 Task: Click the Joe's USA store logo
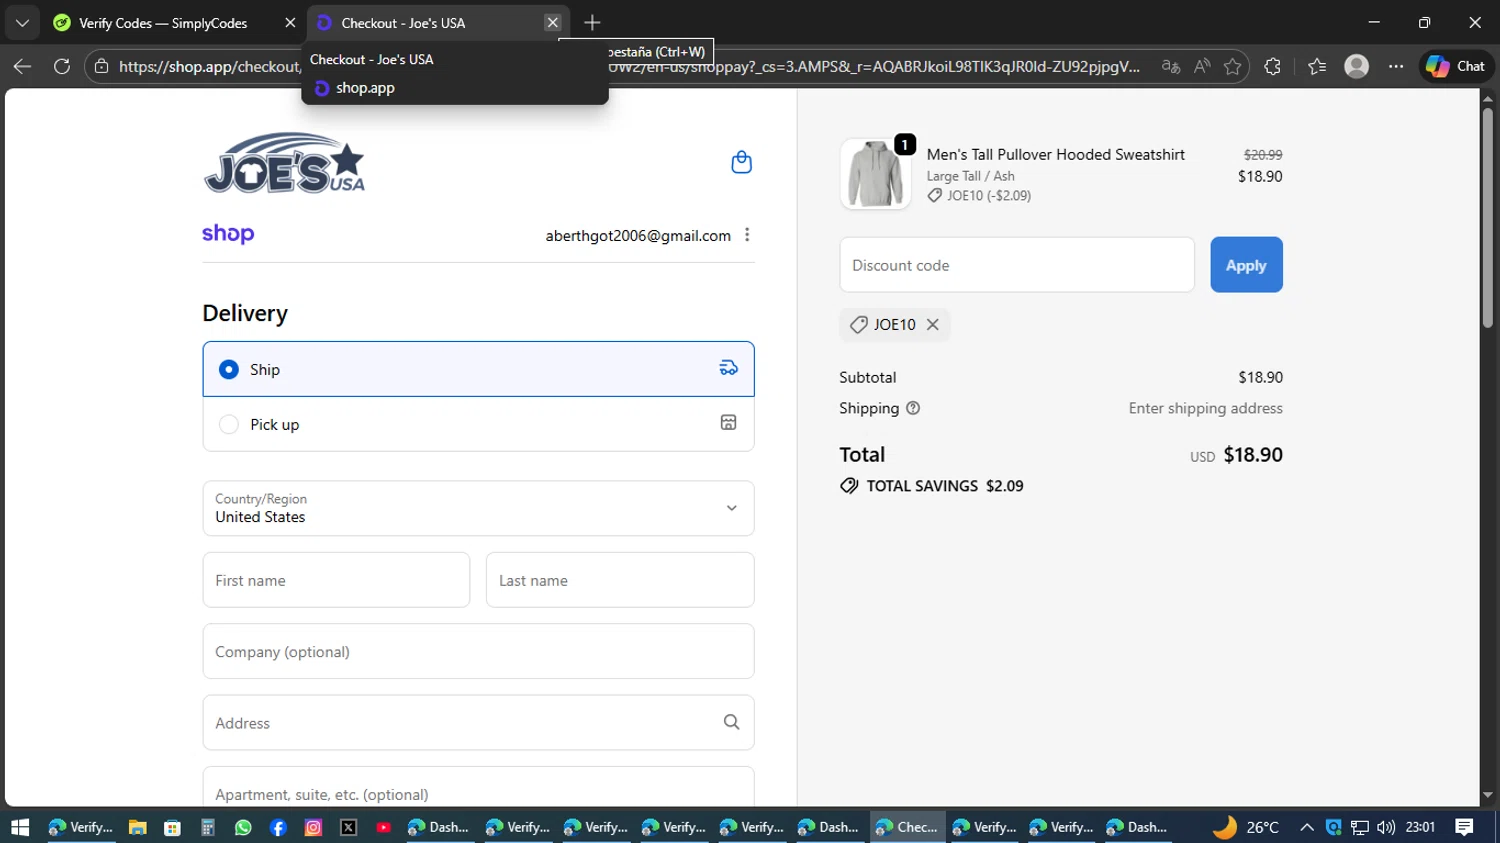click(285, 163)
